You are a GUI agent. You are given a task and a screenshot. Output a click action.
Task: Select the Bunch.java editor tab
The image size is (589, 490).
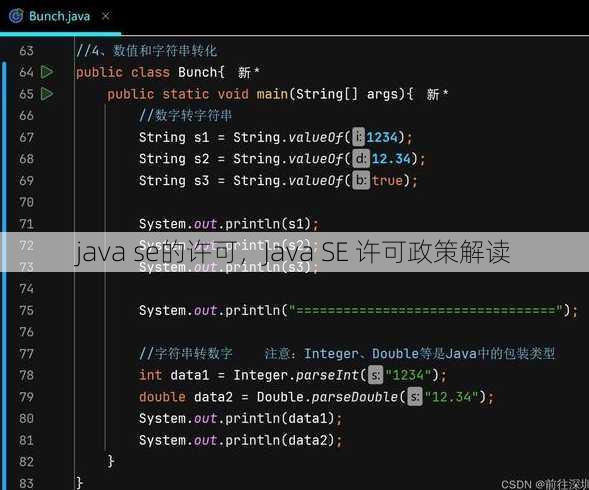click(59, 16)
